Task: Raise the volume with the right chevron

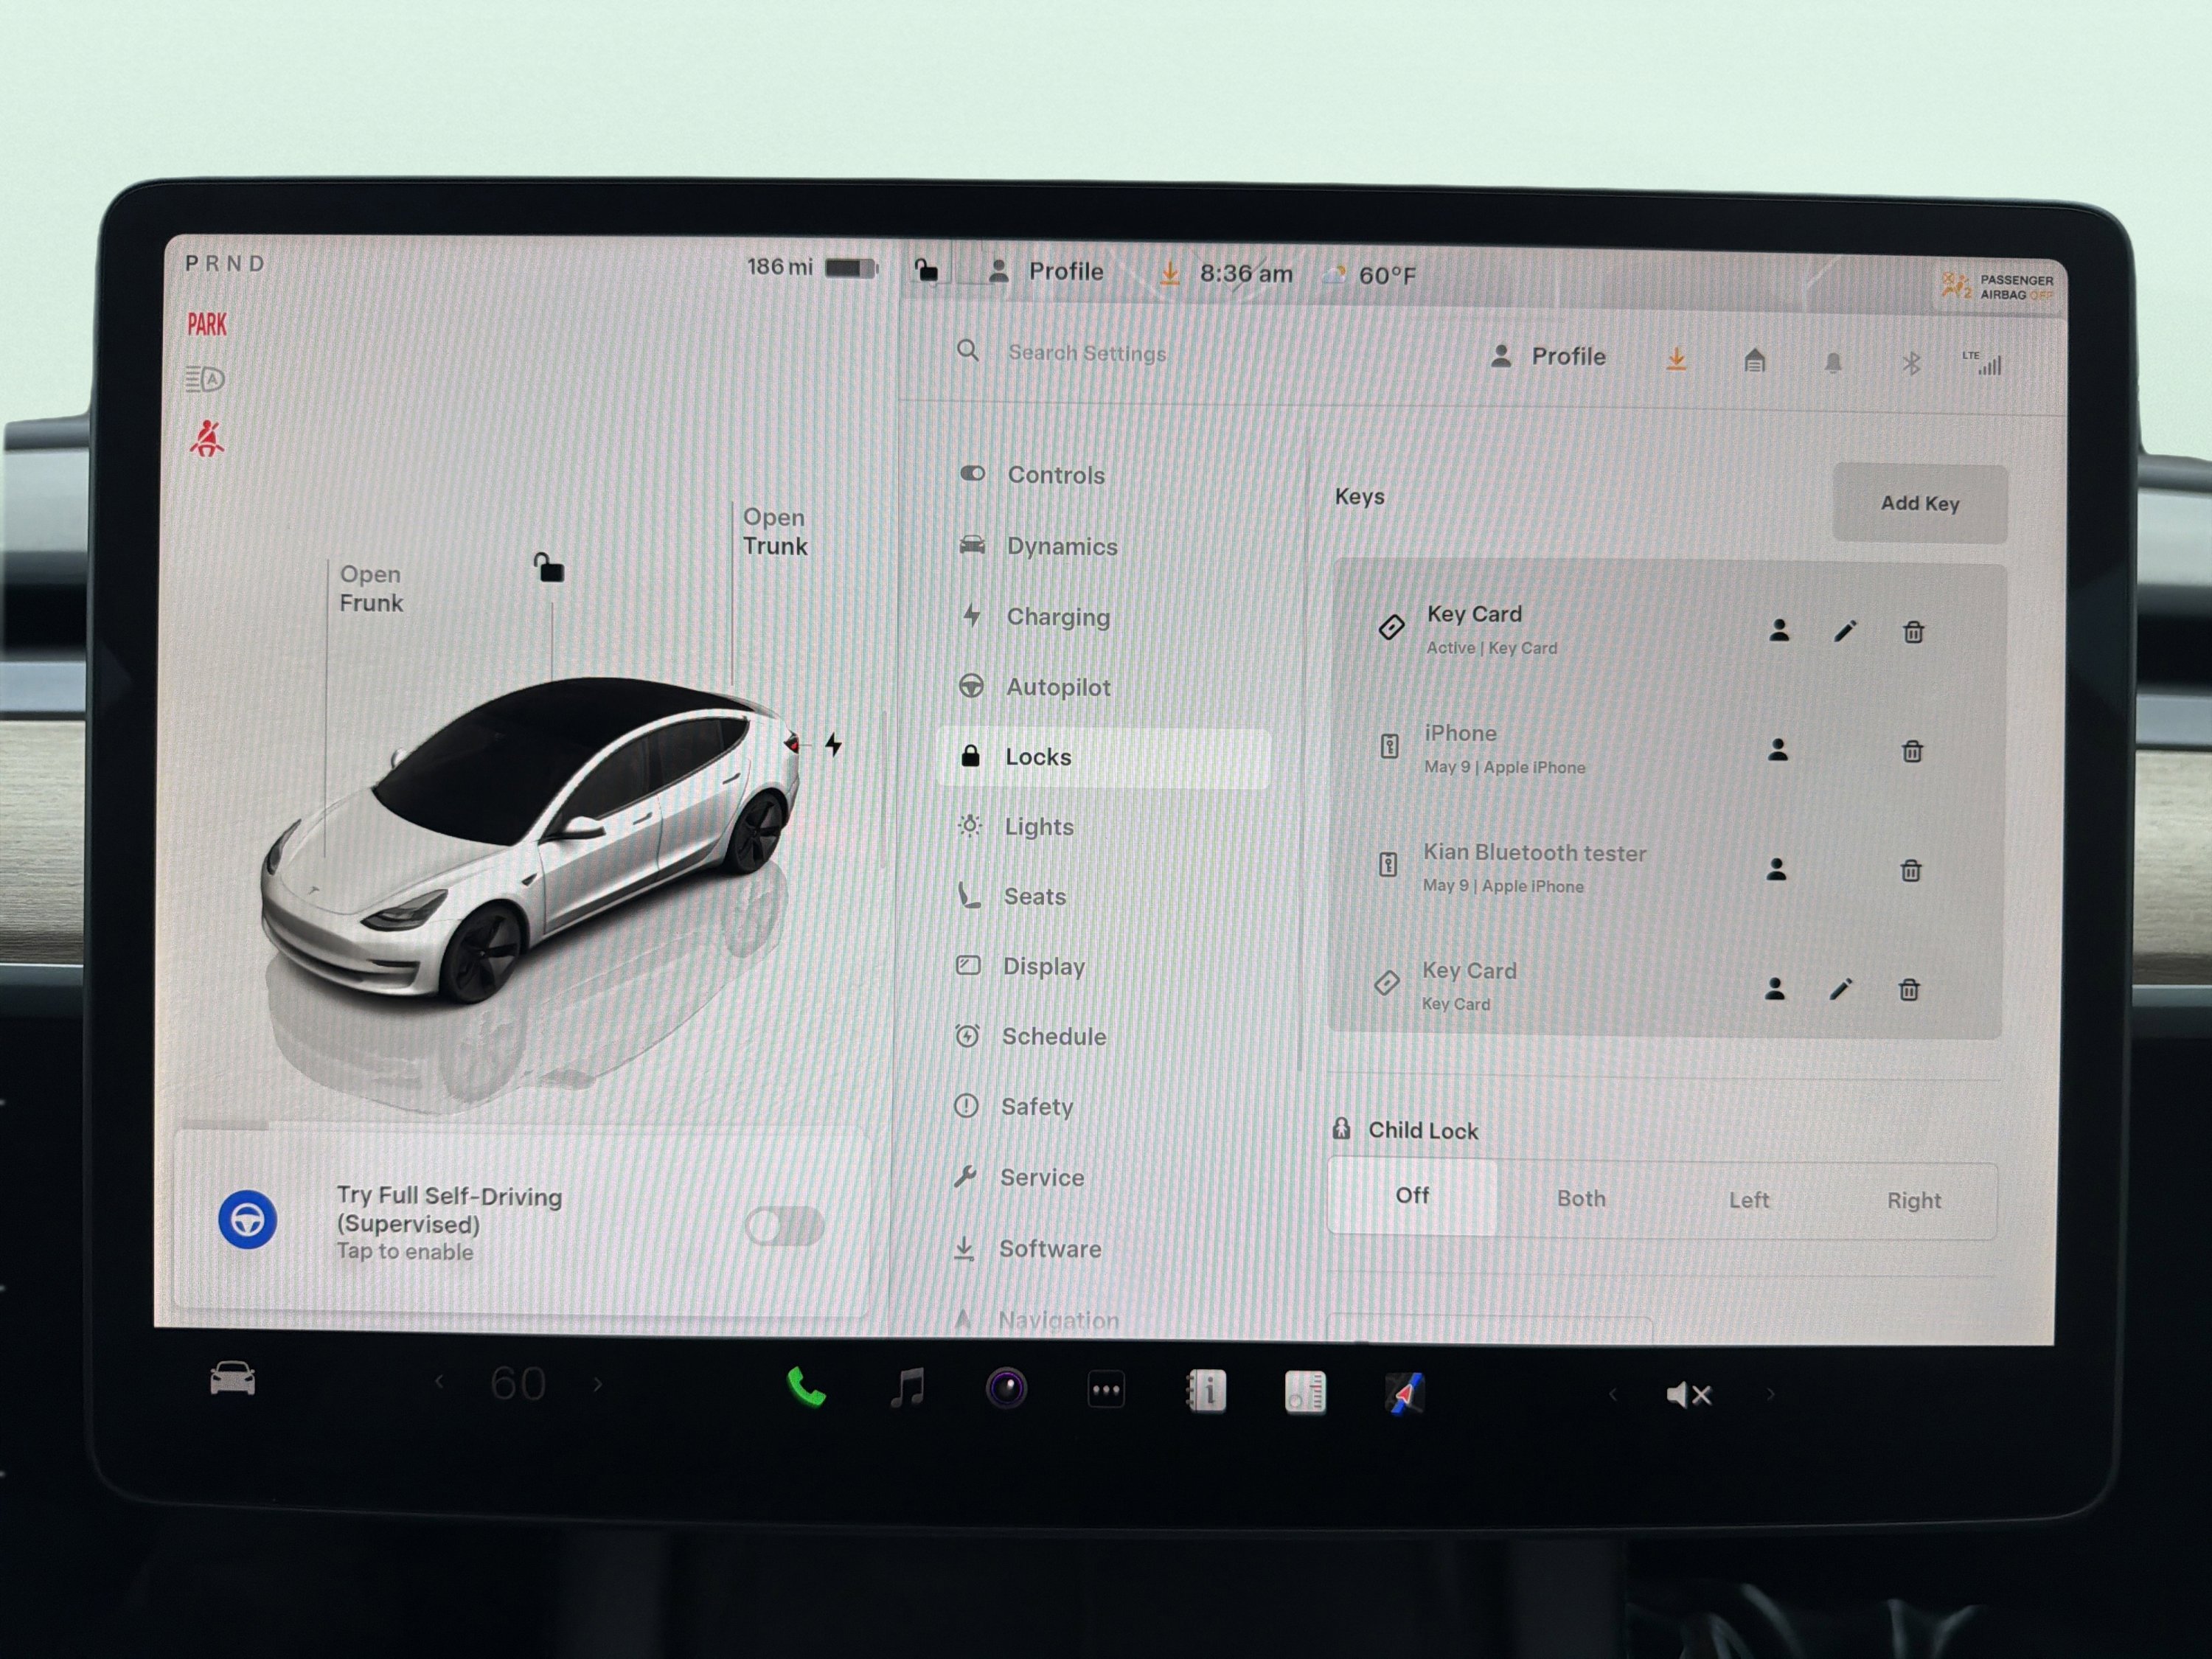Action: click(x=1770, y=1394)
